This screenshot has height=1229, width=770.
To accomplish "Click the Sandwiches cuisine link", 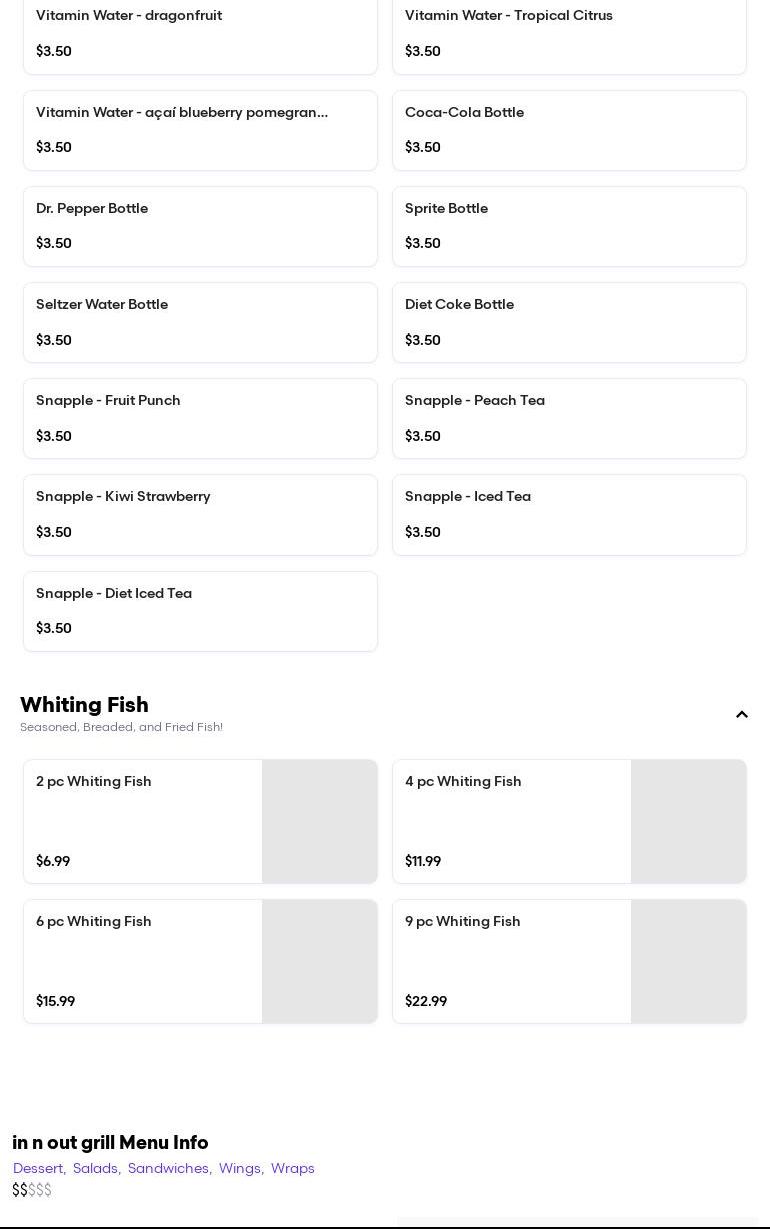I will coord(168,1168).
